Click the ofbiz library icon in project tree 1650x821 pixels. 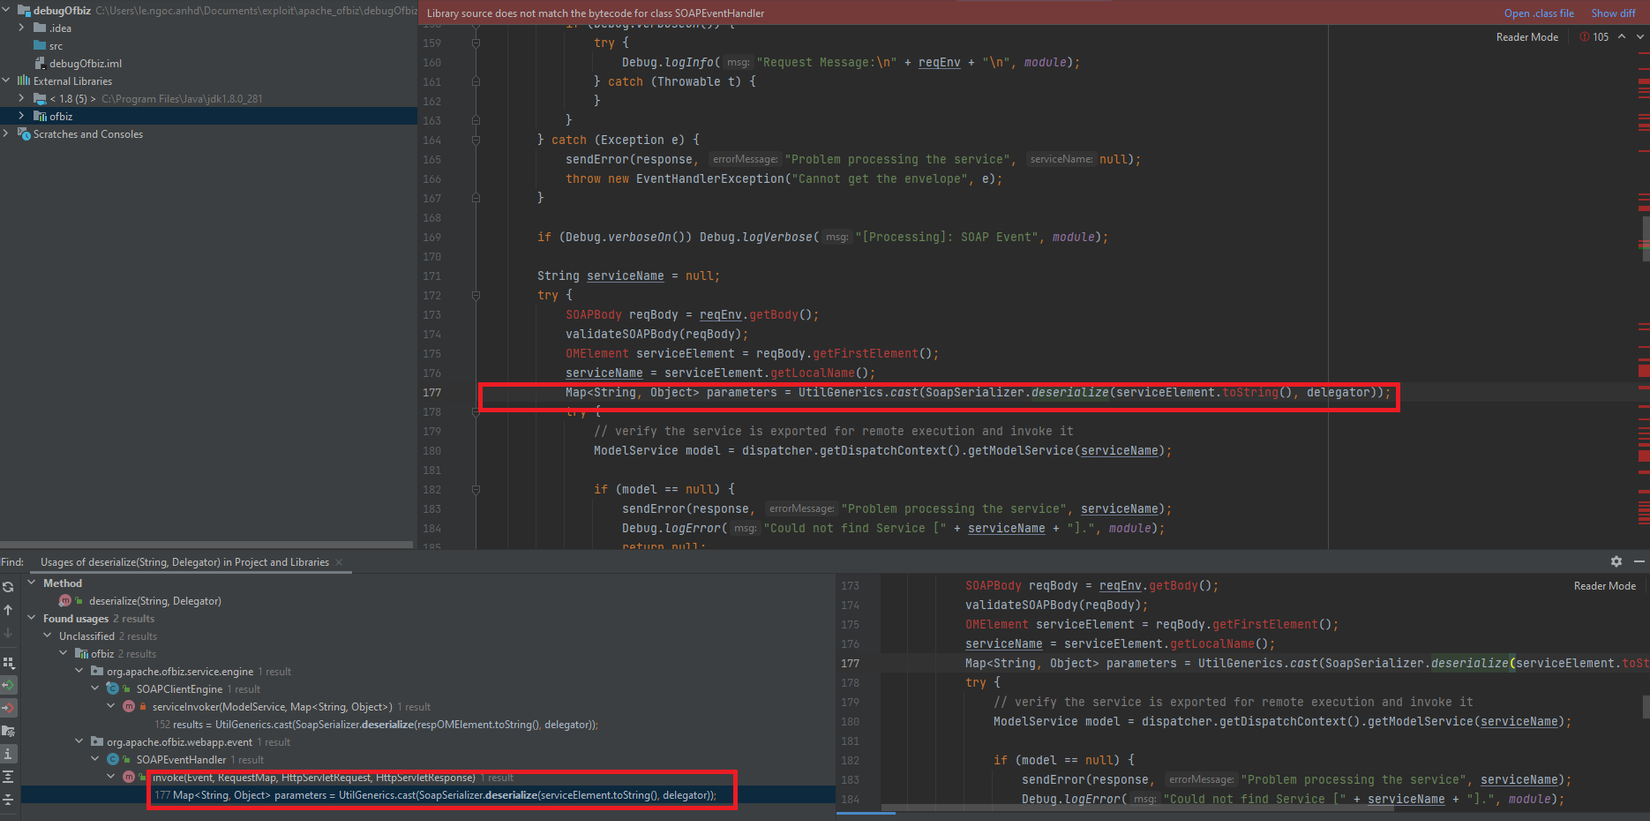pos(40,116)
